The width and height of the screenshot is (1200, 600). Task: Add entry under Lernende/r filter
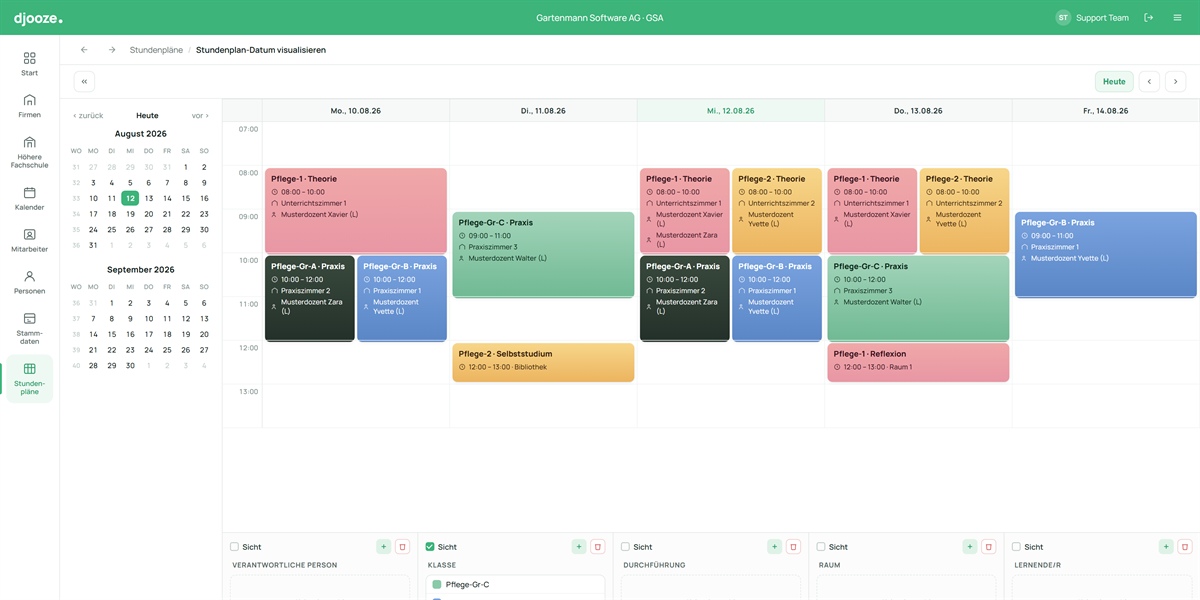pyautogui.click(x=1165, y=547)
